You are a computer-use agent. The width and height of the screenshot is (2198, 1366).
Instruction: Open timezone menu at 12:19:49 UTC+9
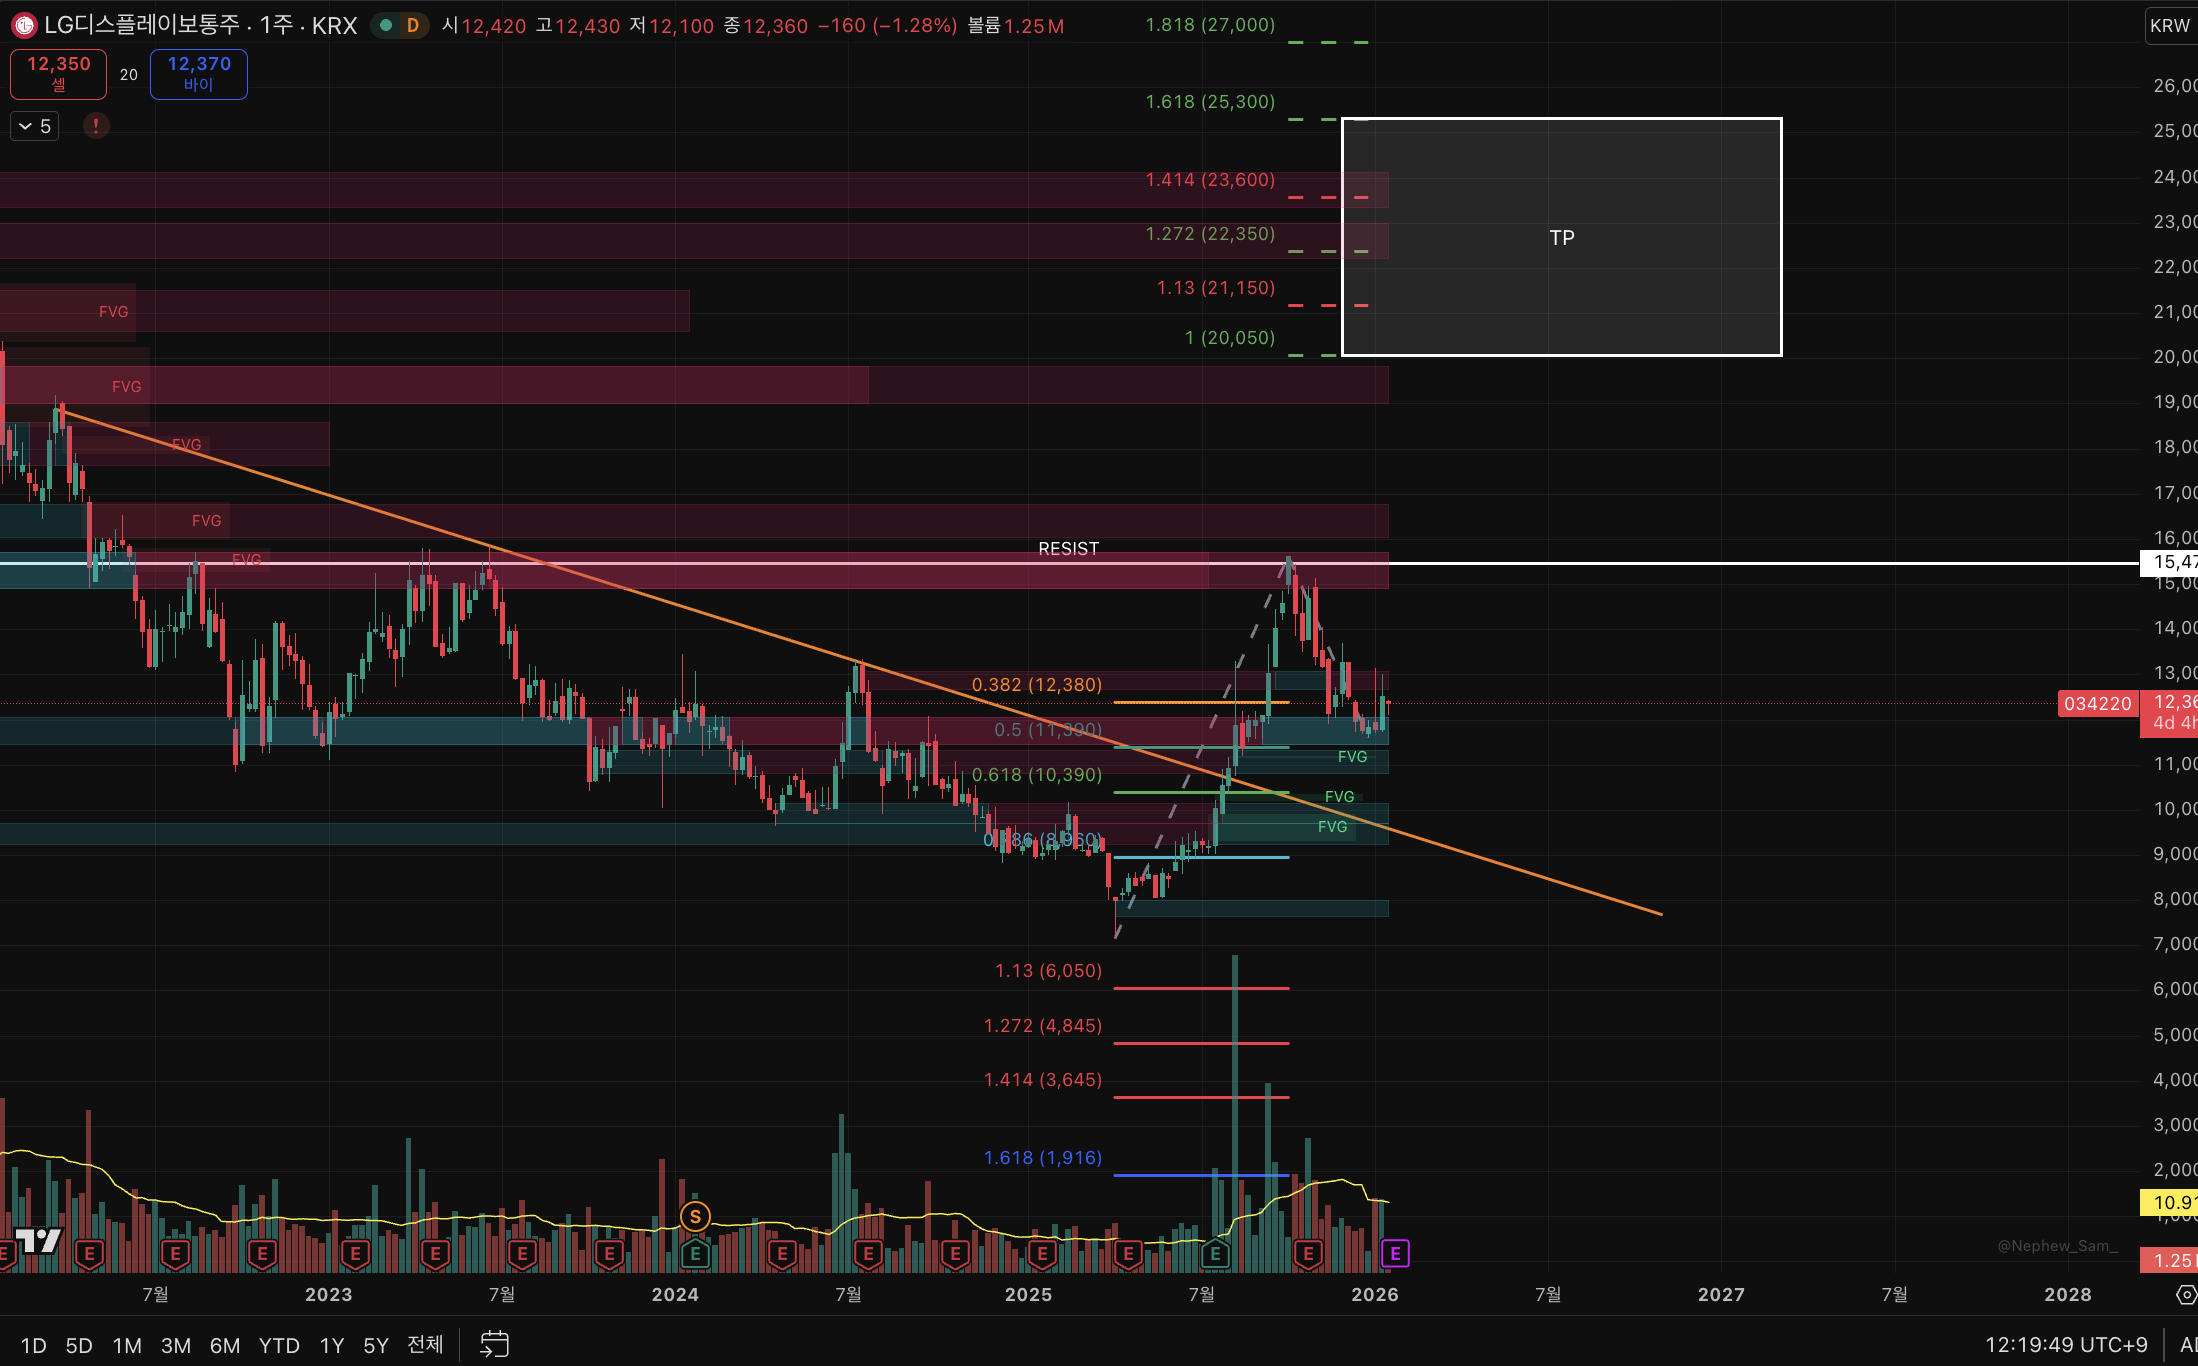[x=2065, y=1345]
